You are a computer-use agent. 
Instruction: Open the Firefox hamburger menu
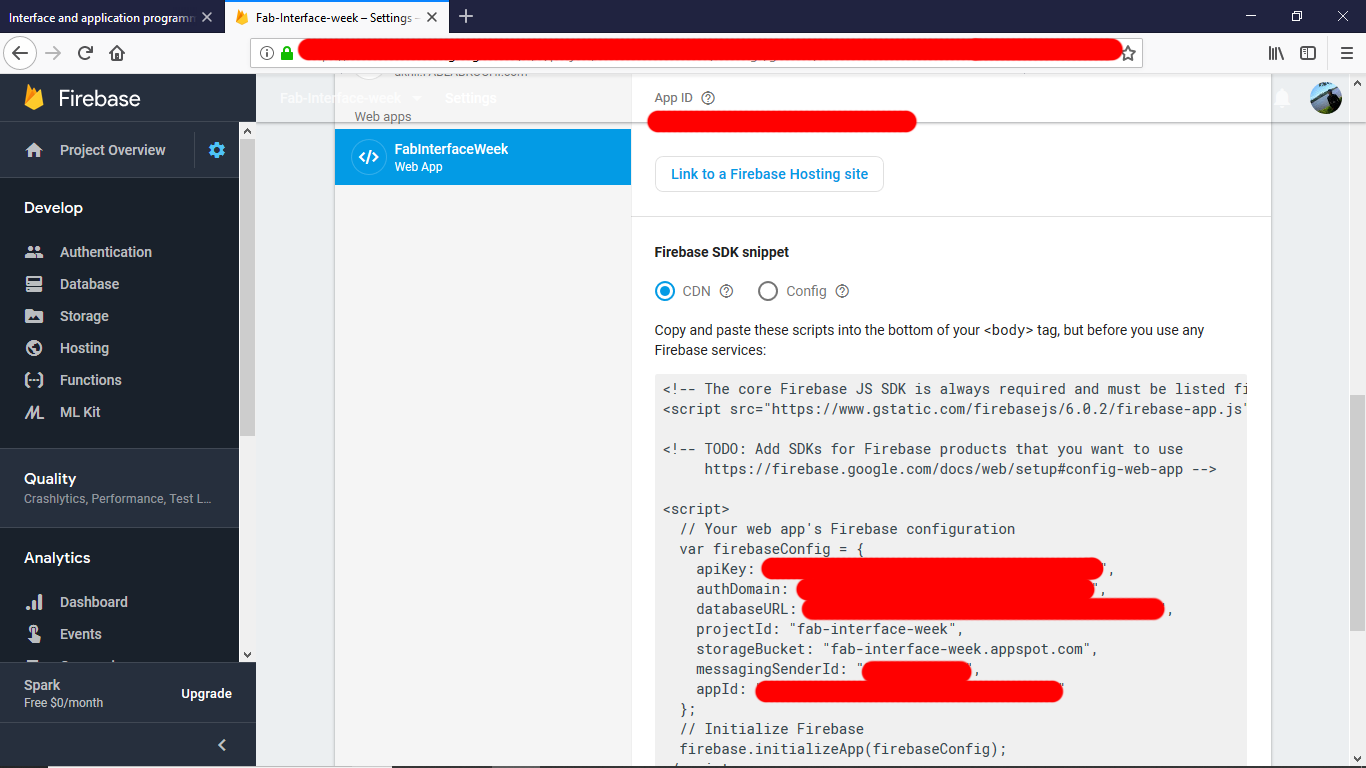point(1346,52)
